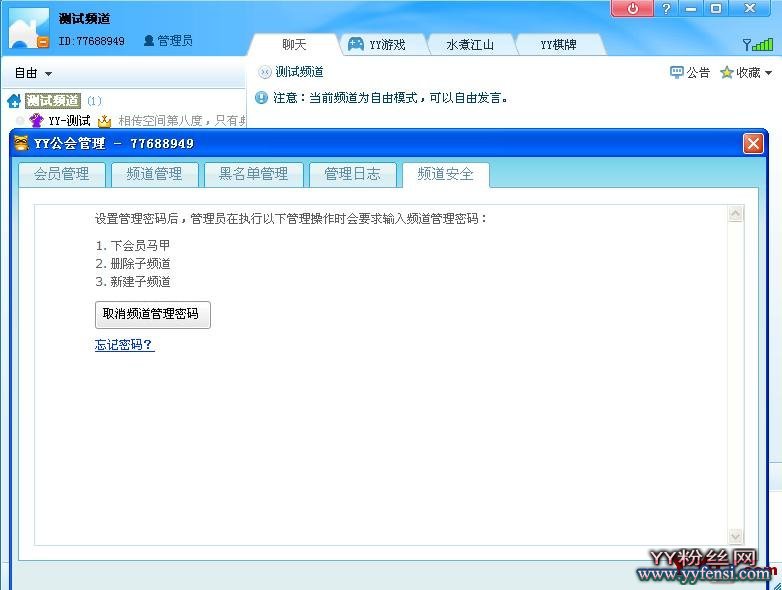Click the ID:77688949 label
The height and width of the screenshot is (590, 782).
pos(92,41)
